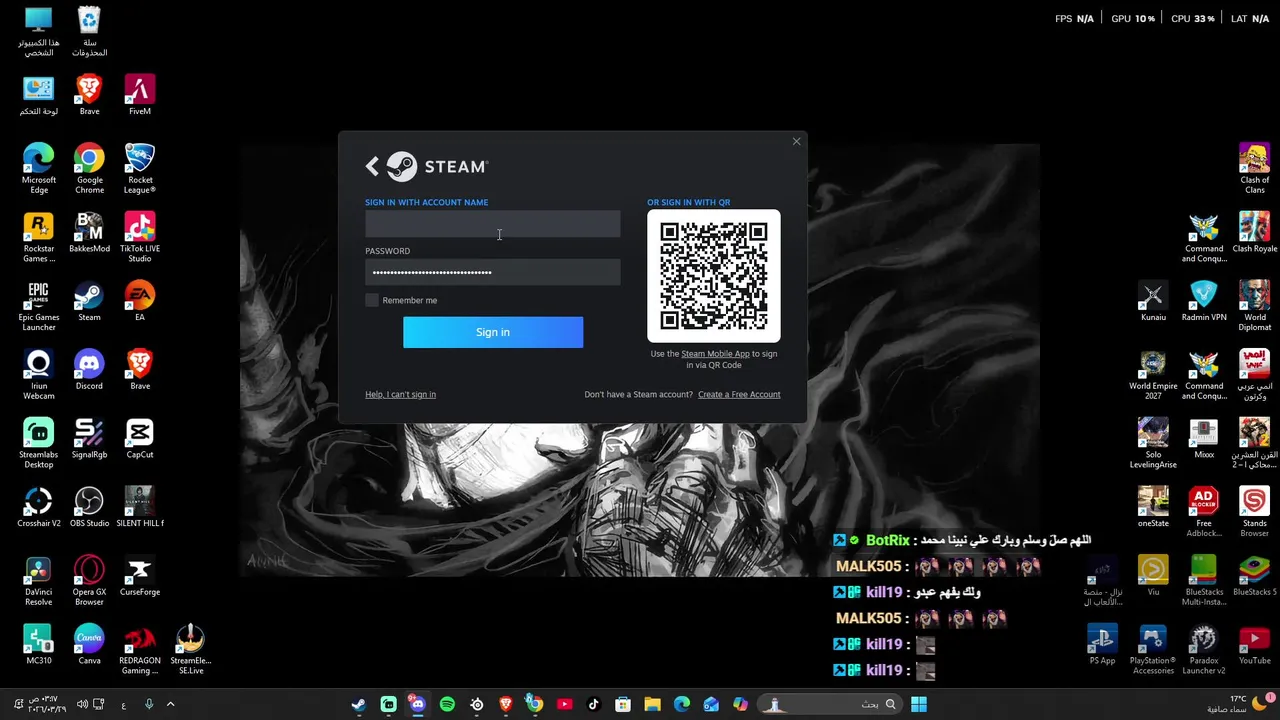Open YouTube desktop shortcut

[1254, 643]
